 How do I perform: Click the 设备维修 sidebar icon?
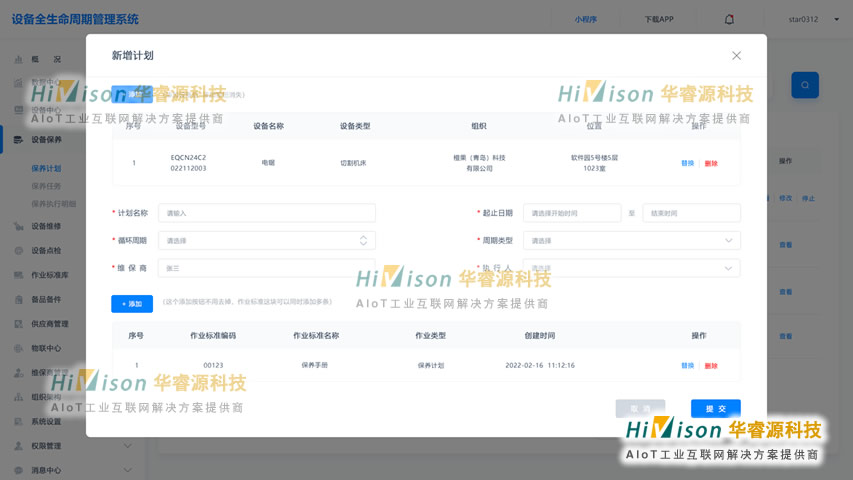click(x=18, y=226)
